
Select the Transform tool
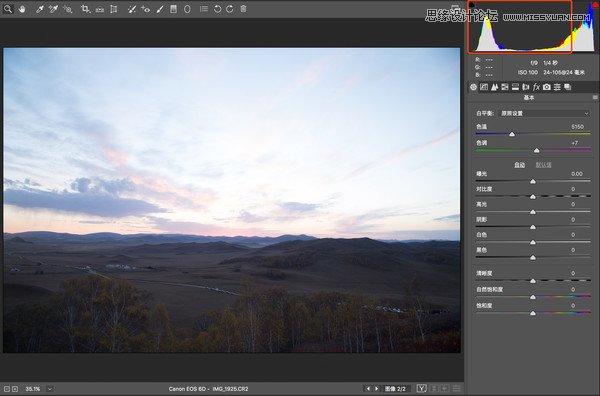[114, 9]
